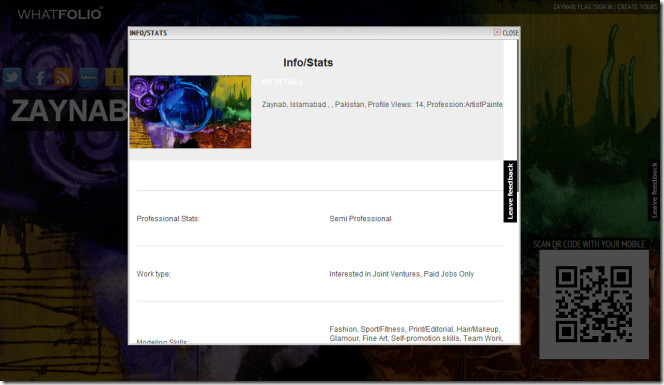The width and height of the screenshot is (664, 385).
Task: Open the Leave feedback tab inside popup
Action: click(510, 191)
